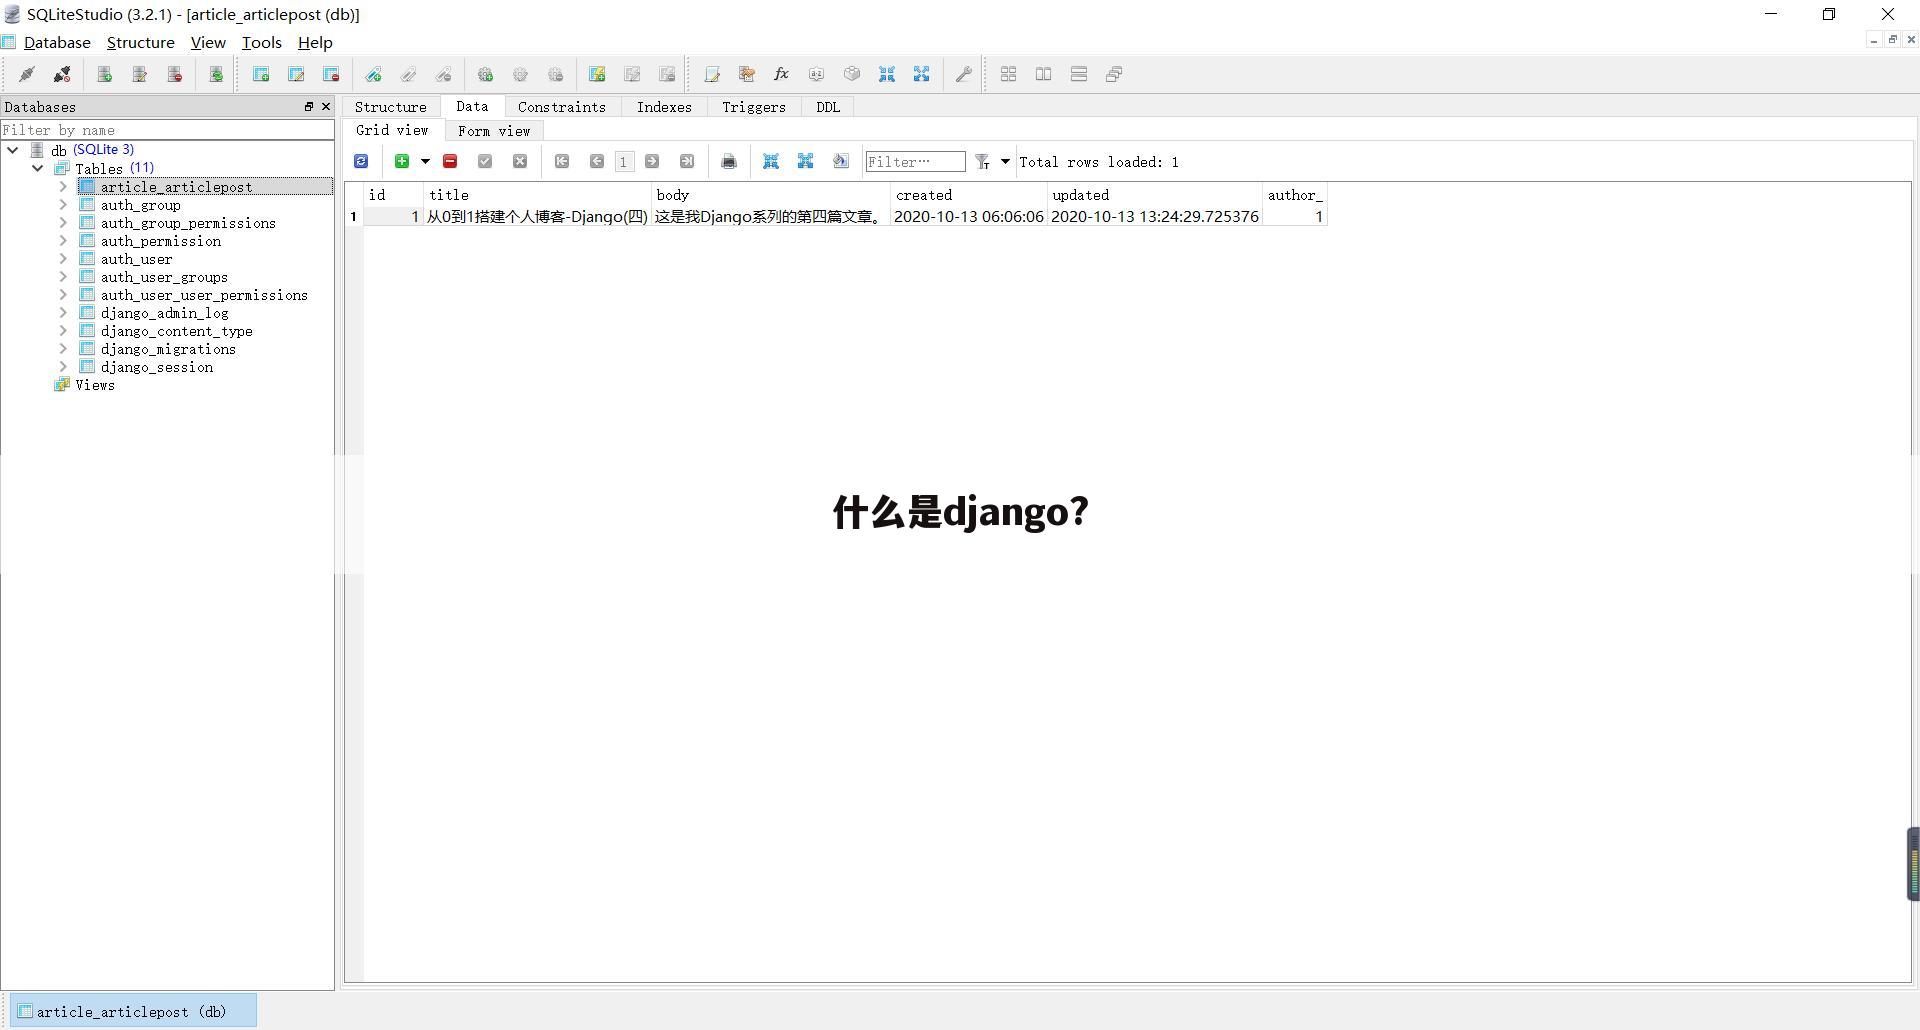This screenshot has width=1920, height=1030.
Task: Open the Triggers tab
Action: (754, 107)
